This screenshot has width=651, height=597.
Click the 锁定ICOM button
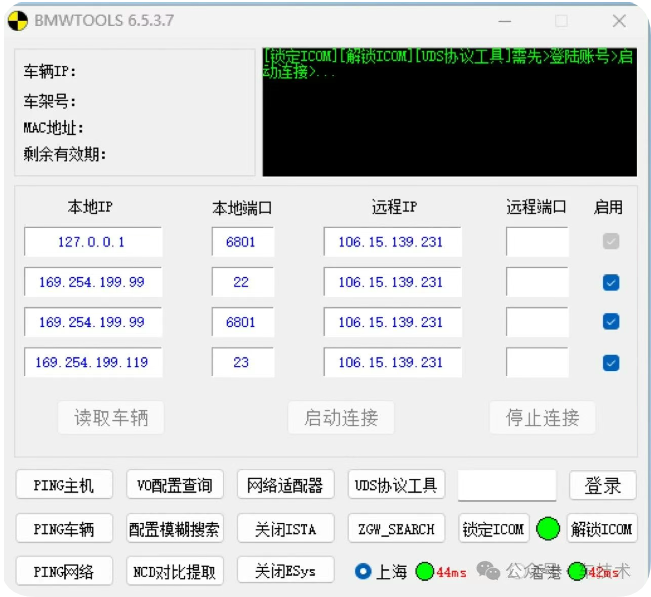coord(494,528)
